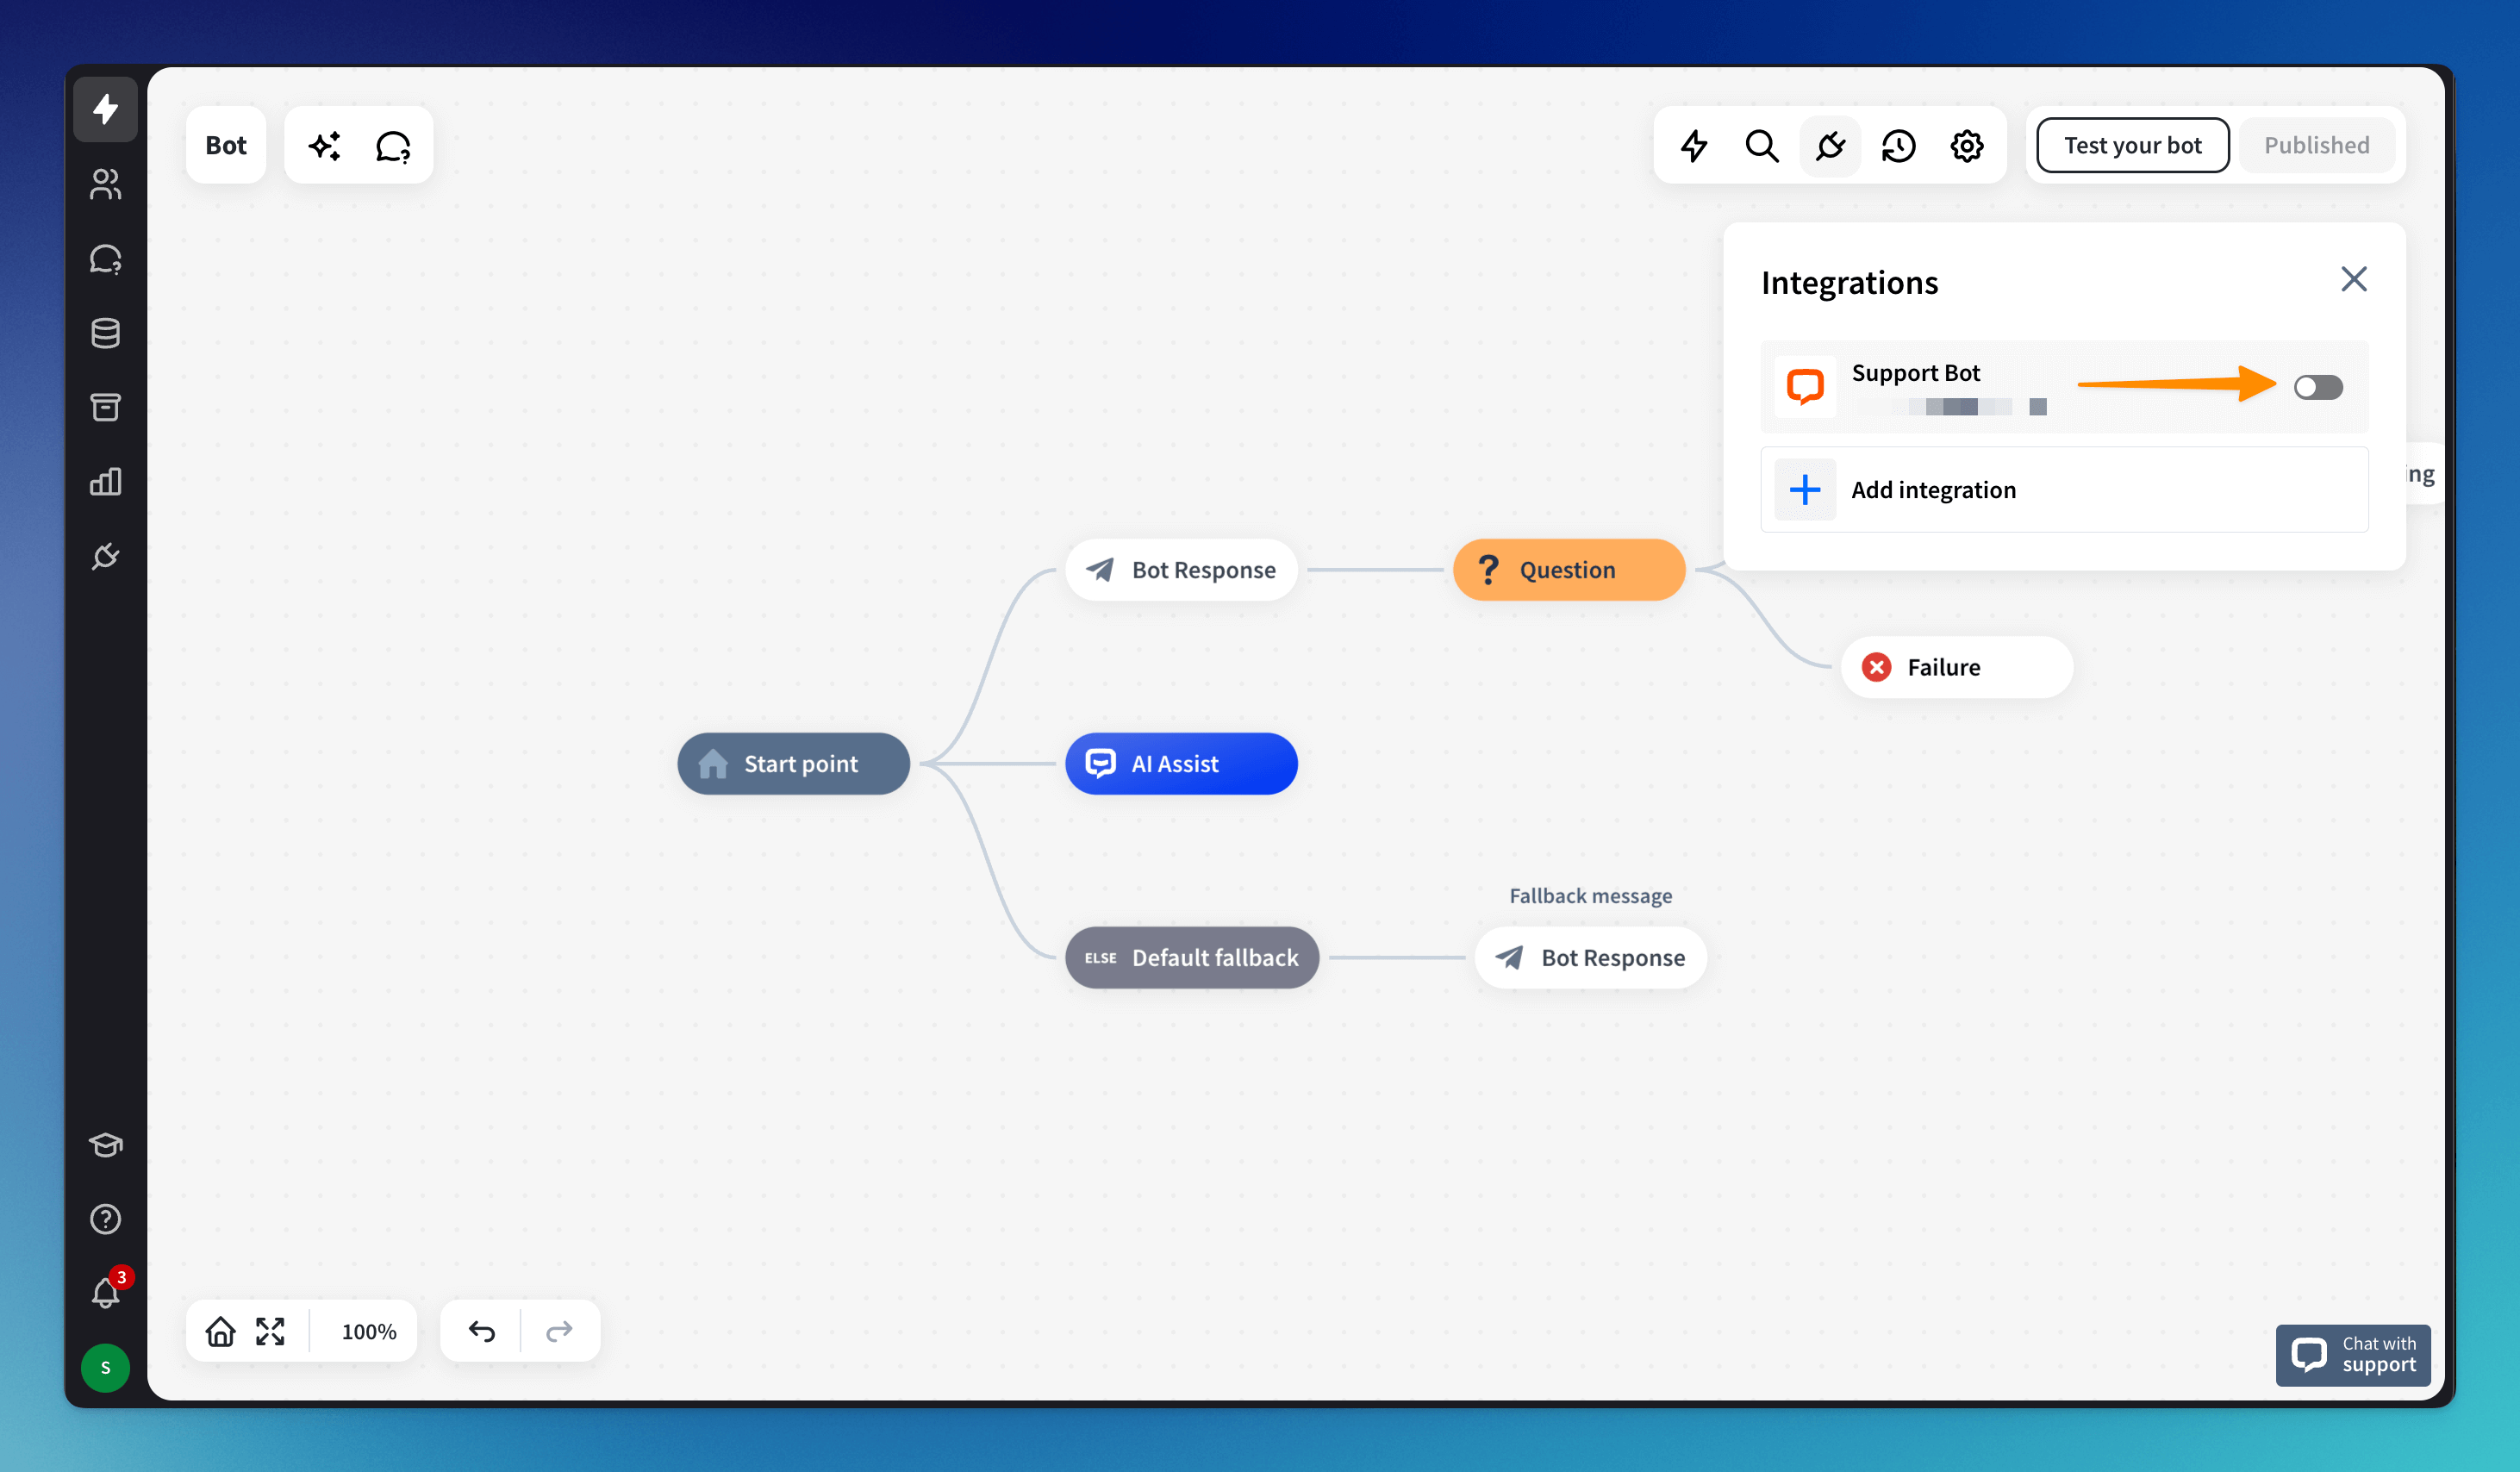Select the Question node
Screen dimensions: 2520x1472
[x=1568, y=570]
